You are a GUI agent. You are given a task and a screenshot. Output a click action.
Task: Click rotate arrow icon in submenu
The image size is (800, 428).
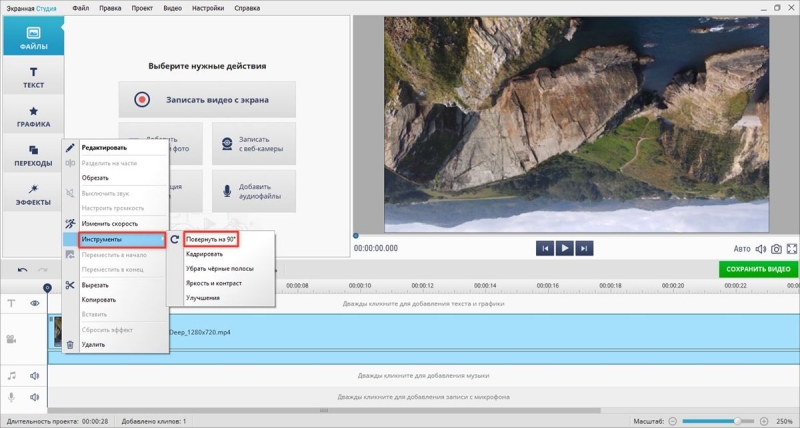(174, 239)
